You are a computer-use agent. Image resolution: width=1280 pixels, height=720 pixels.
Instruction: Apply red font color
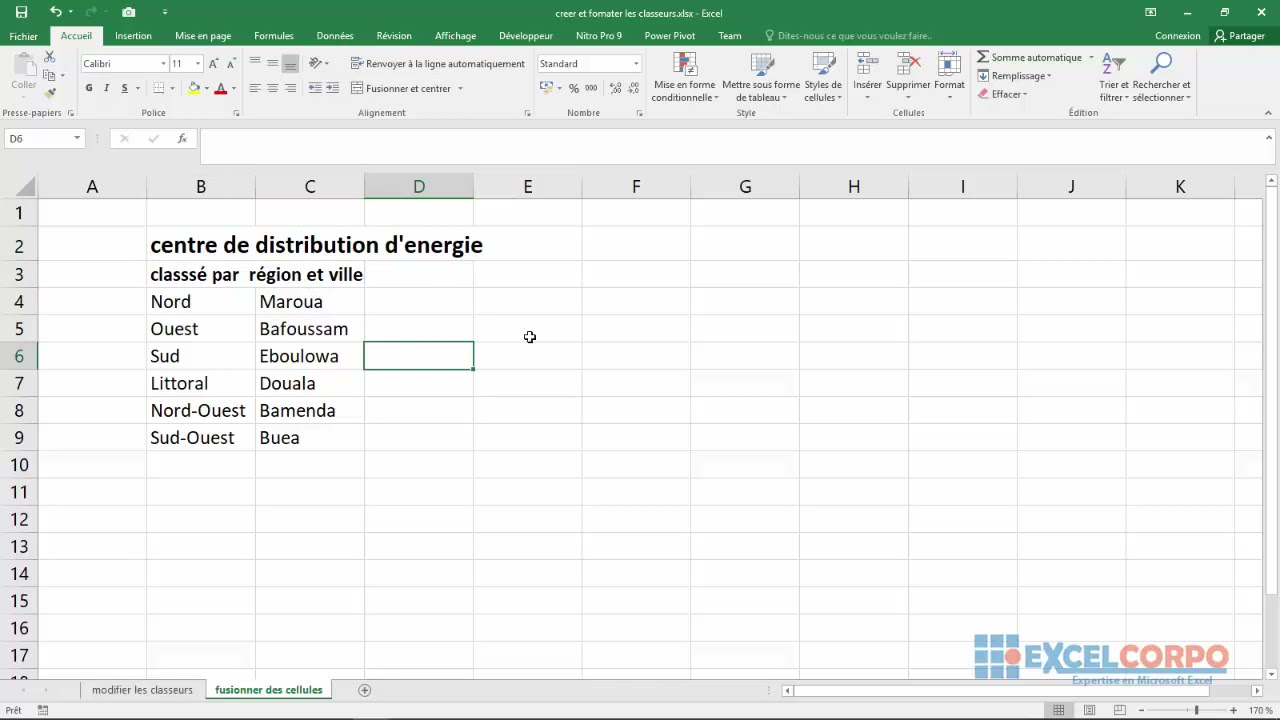pyautogui.click(x=221, y=88)
